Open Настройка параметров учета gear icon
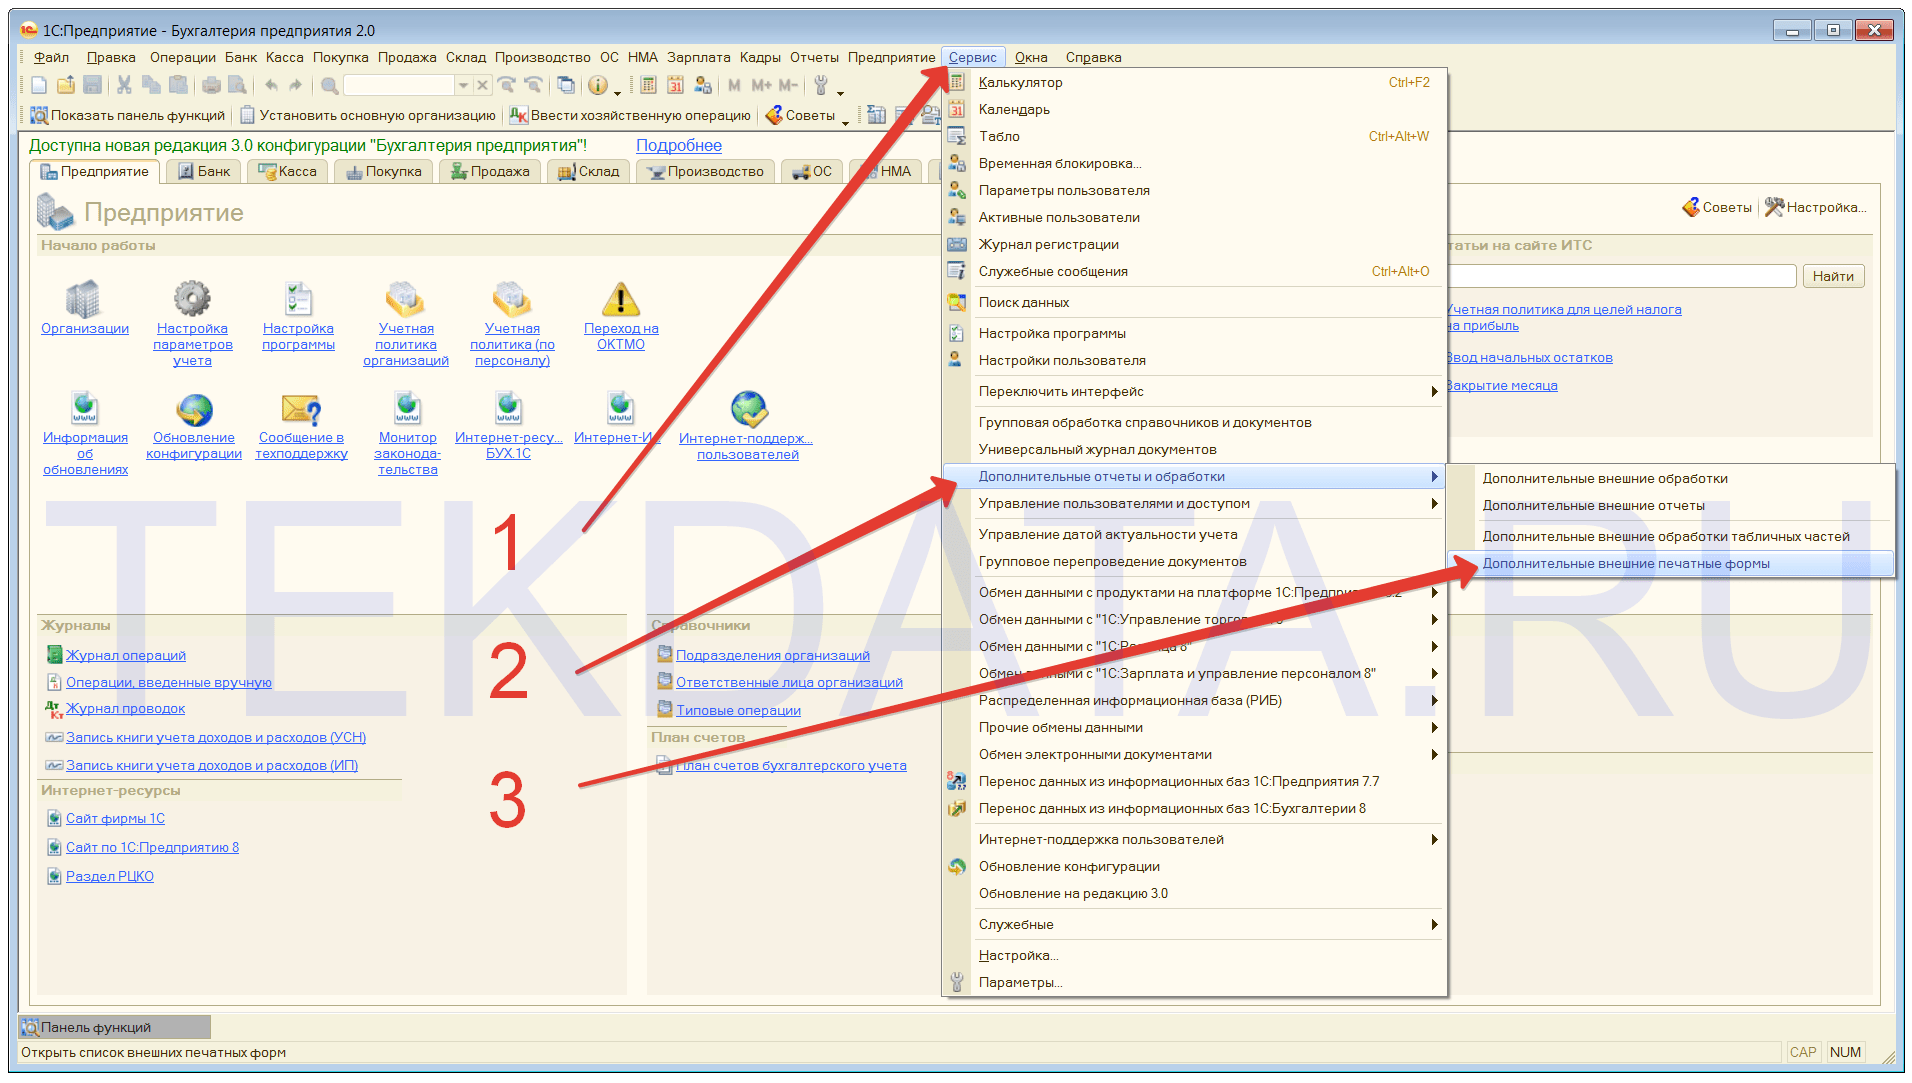 [x=192, y=299]
